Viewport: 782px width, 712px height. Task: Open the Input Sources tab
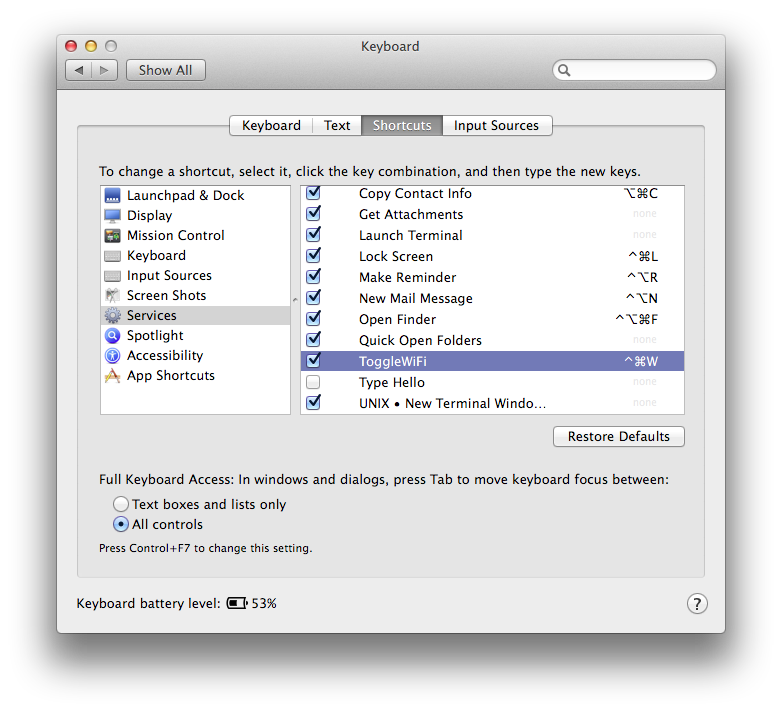497,125
